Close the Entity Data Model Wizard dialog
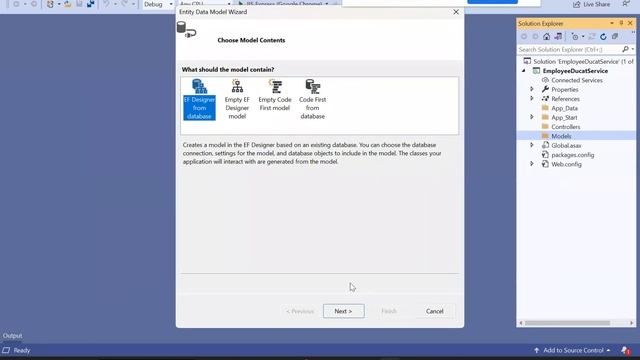Viewport: 640px width, 360px height. pos(456,12)
